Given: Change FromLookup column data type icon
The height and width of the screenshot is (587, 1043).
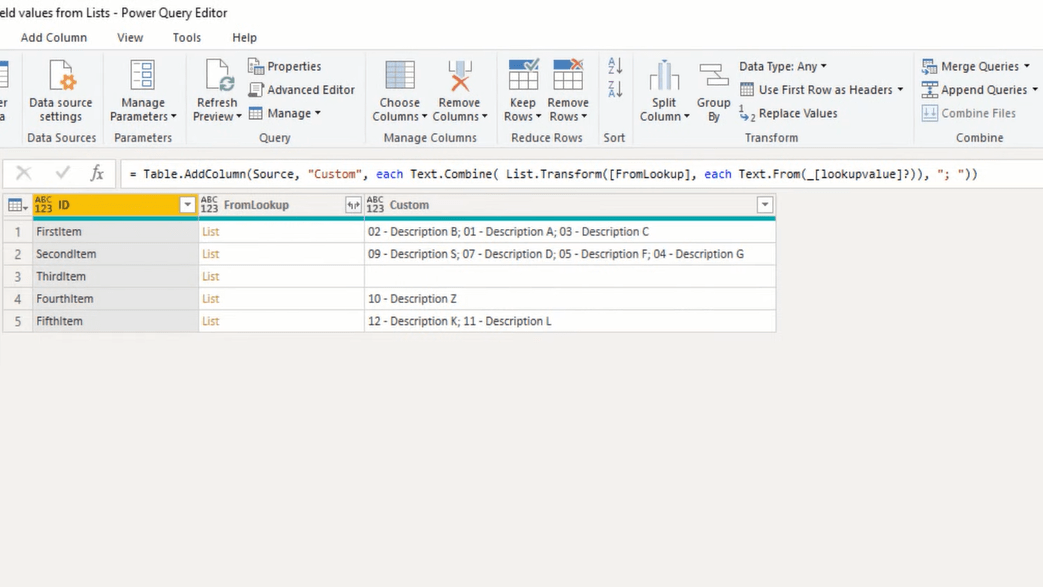Looking at the screenshot, I should [209, 205].
